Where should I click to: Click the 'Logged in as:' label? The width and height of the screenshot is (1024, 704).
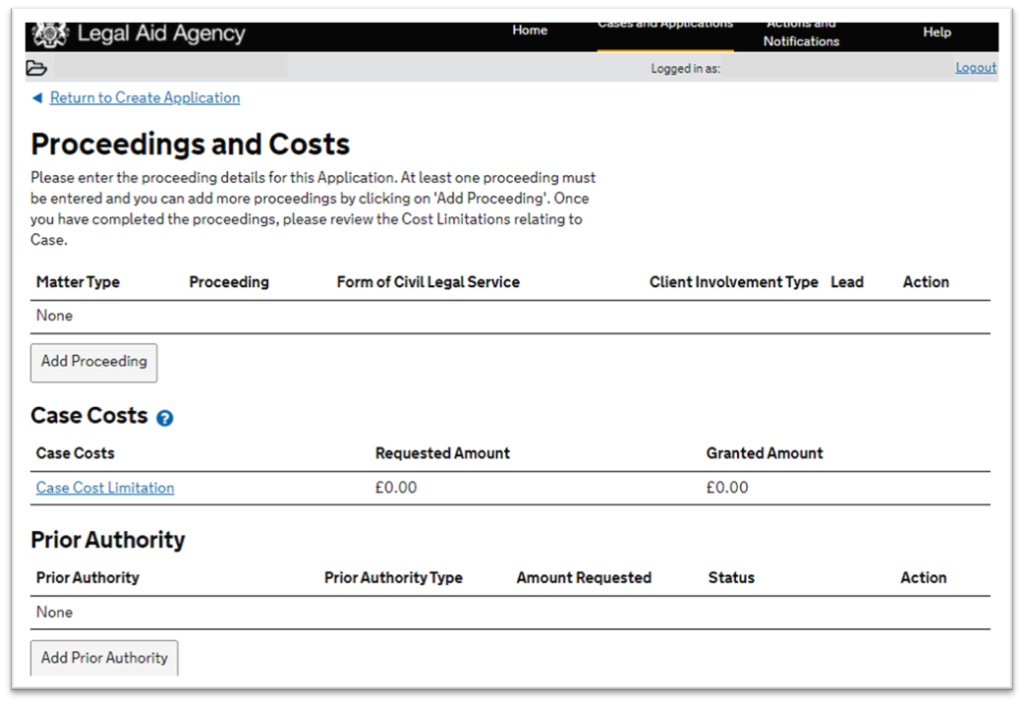(x=685, y=69)
